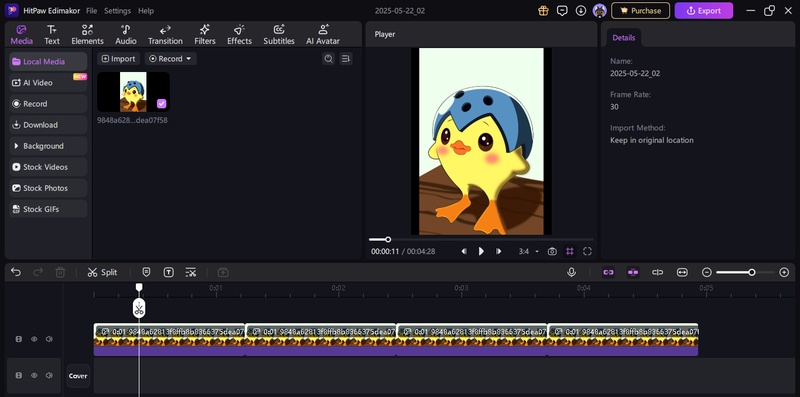Click the player progress slider handle
The image size is (800, 397).
pos(388,239)
